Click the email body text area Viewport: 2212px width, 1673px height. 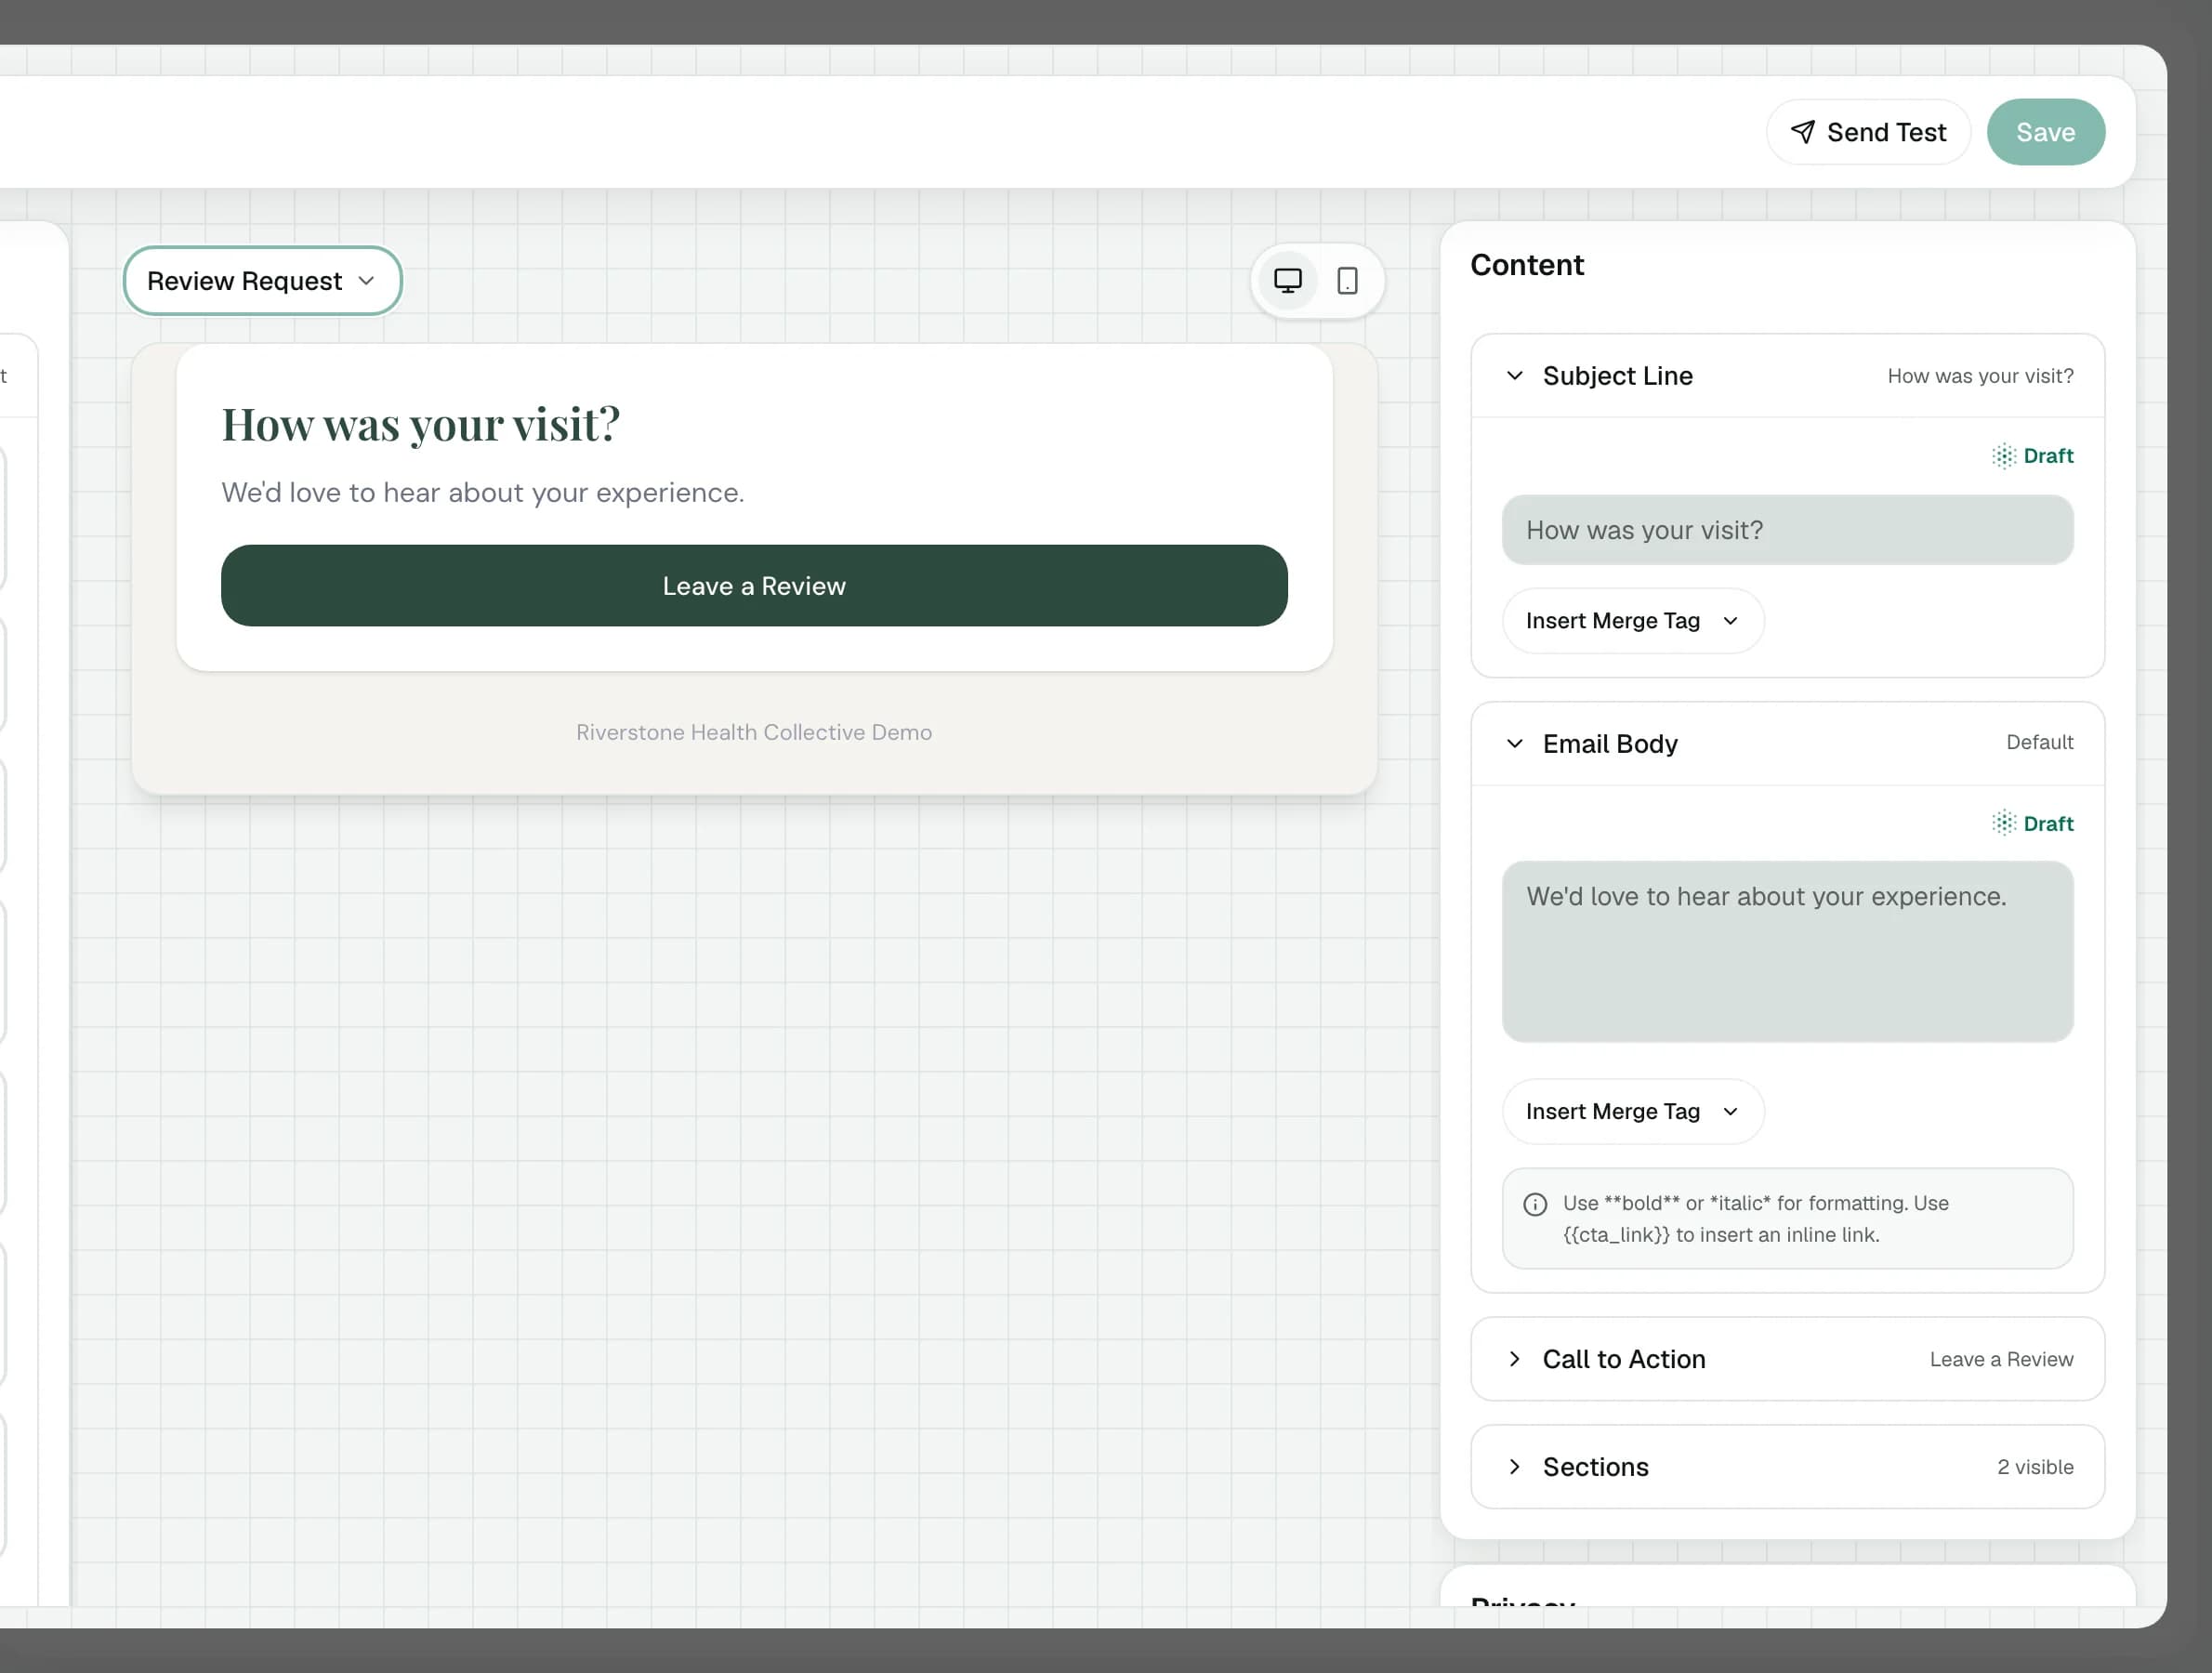coord(1787,951)
